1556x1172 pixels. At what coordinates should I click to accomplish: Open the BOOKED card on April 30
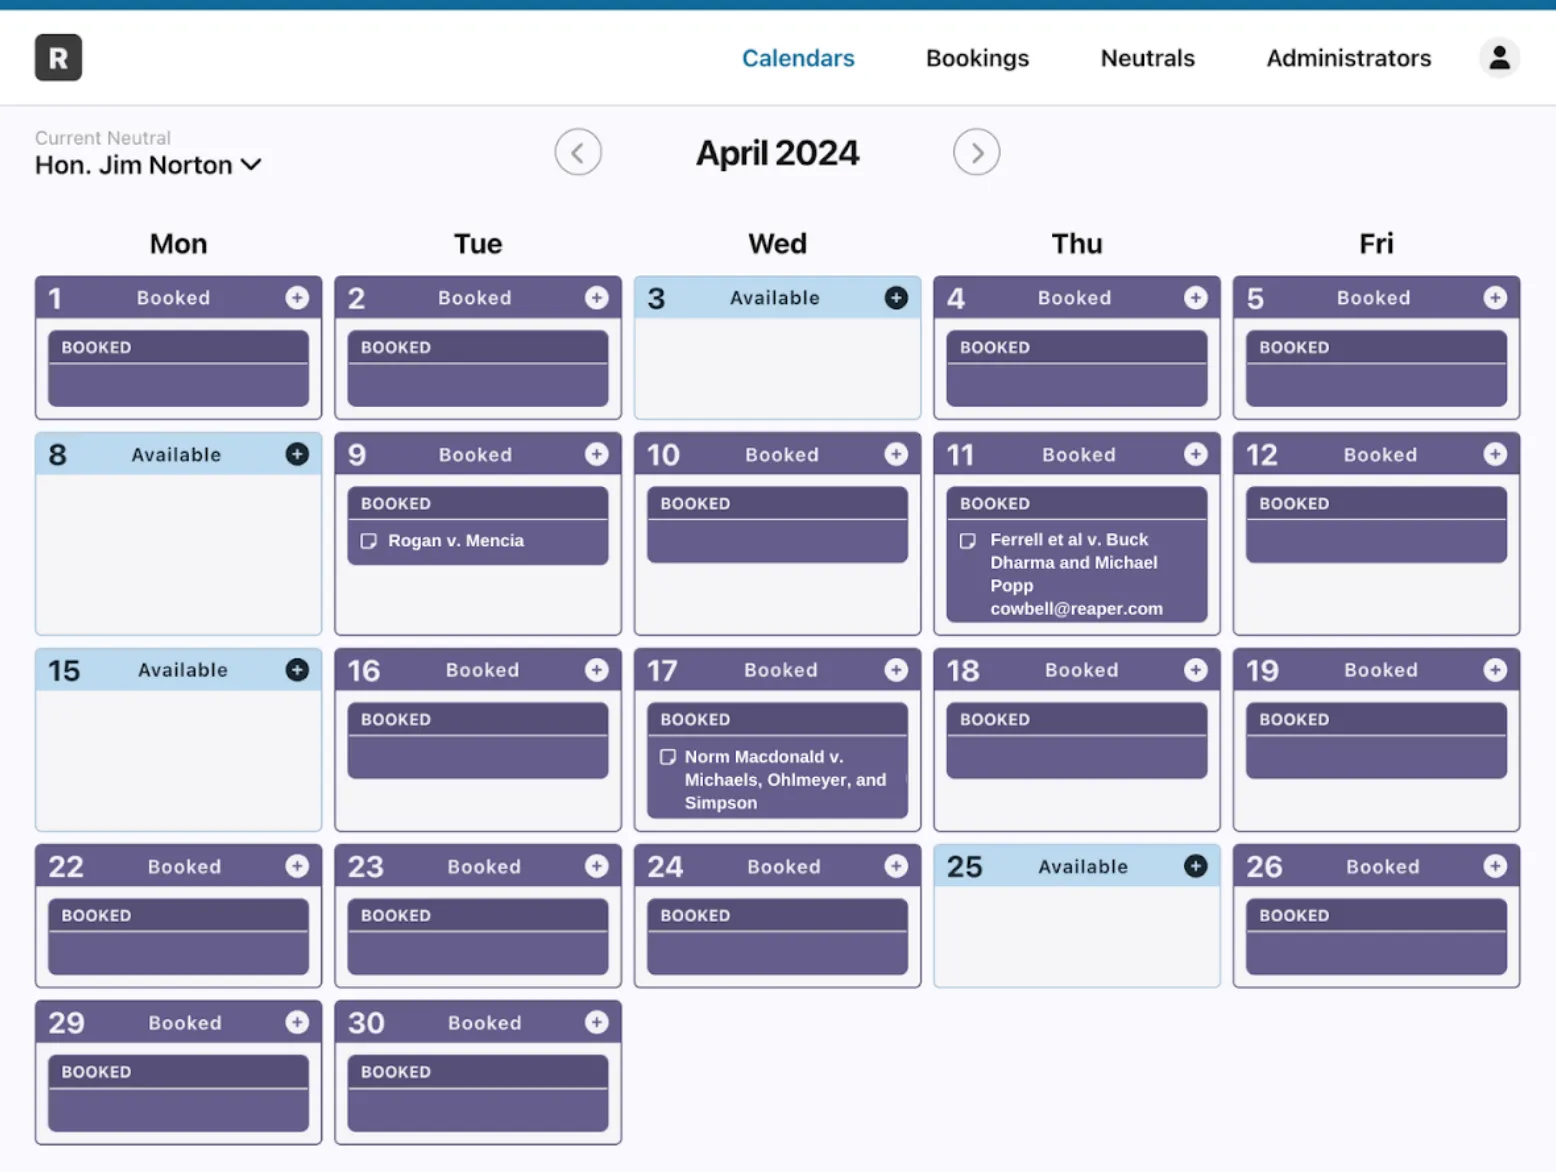tap(477, 1093)
